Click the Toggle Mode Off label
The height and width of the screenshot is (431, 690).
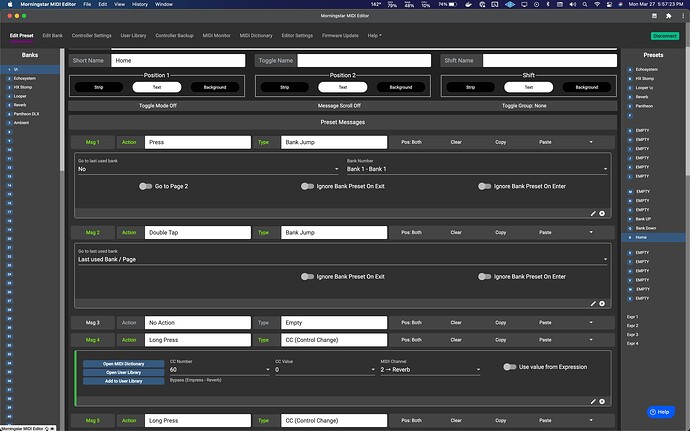point(158,106)
